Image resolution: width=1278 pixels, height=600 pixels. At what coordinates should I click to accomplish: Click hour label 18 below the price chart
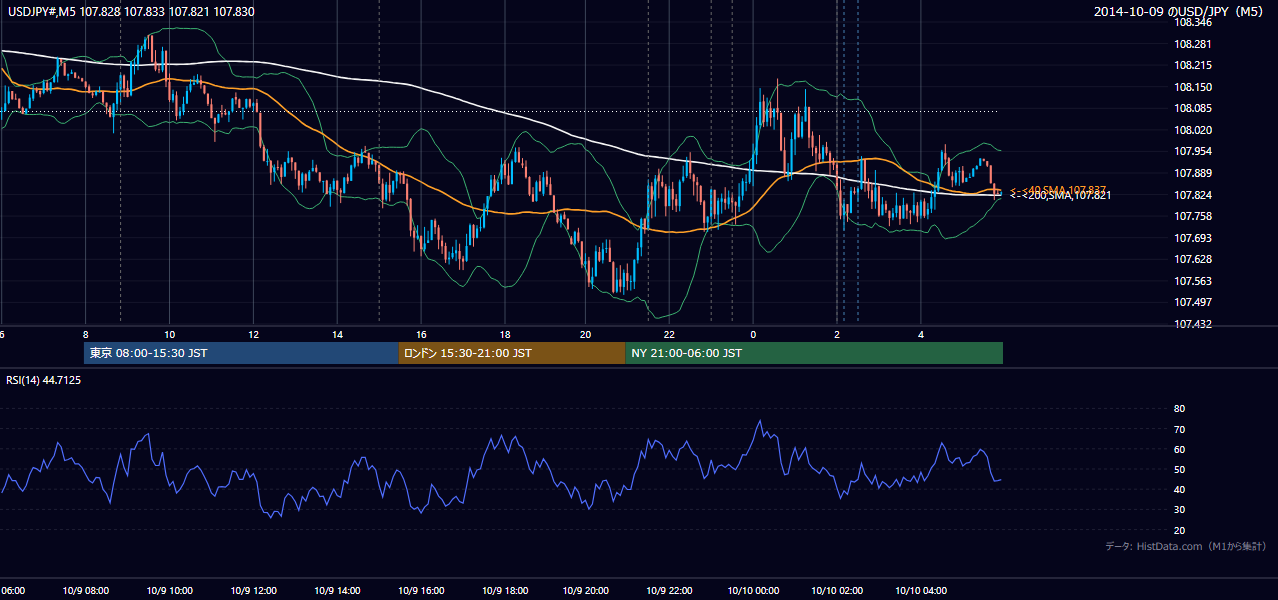pyautogui.click(x=505, y=334)
